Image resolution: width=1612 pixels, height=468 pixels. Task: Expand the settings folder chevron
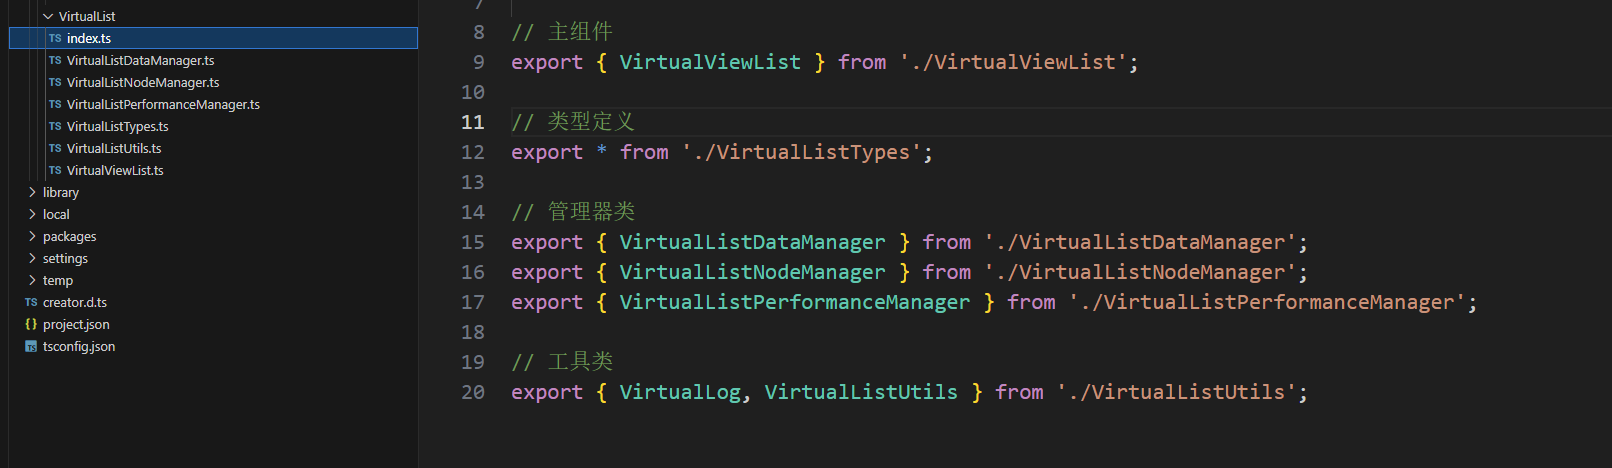point(32,258)
